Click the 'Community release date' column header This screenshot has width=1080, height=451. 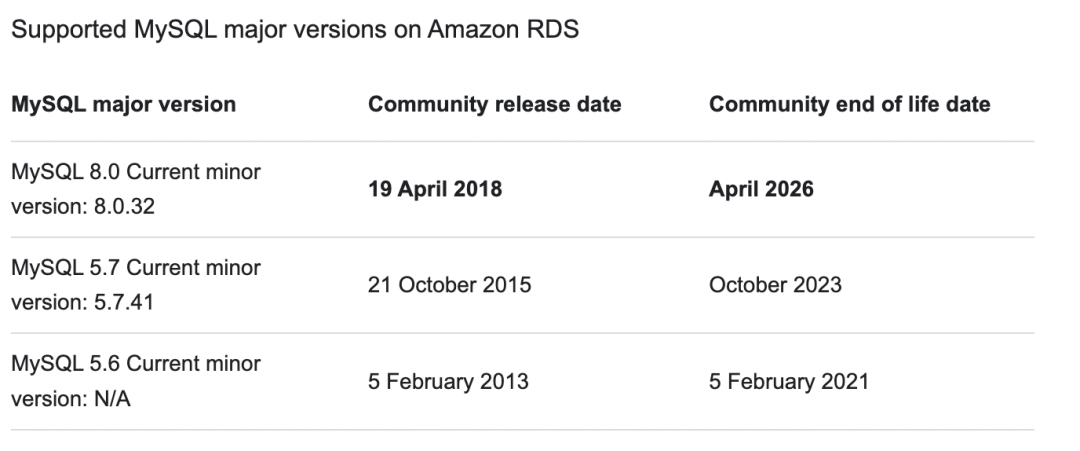pyautogui.click(x=495, y=104)
